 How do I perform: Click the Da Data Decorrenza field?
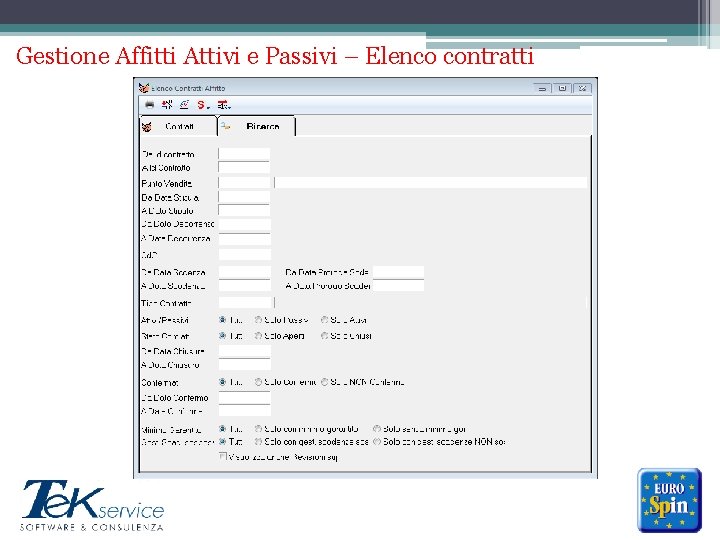pos(244,224)
